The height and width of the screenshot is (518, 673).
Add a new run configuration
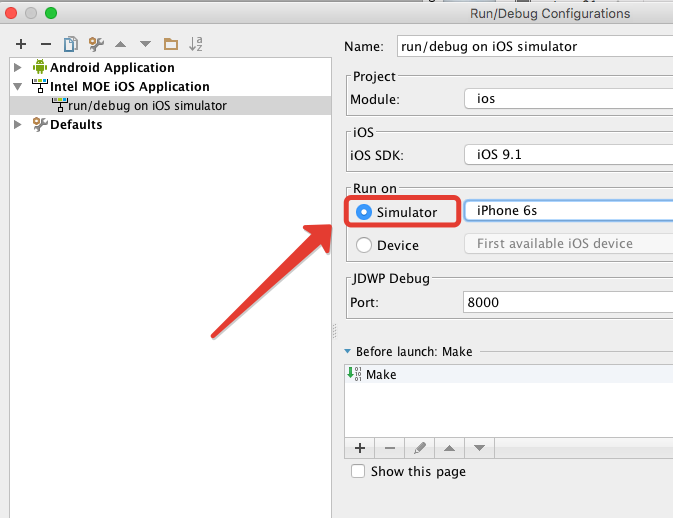tap(21, 44)
